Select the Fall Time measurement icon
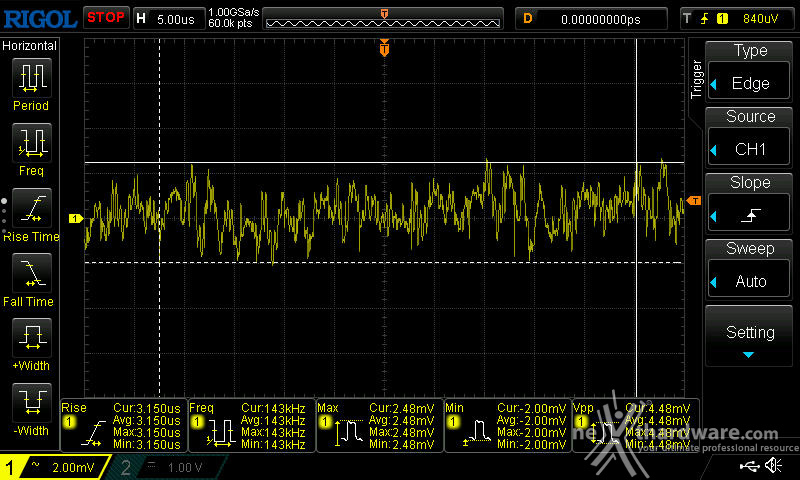 (x=32, y=274)
